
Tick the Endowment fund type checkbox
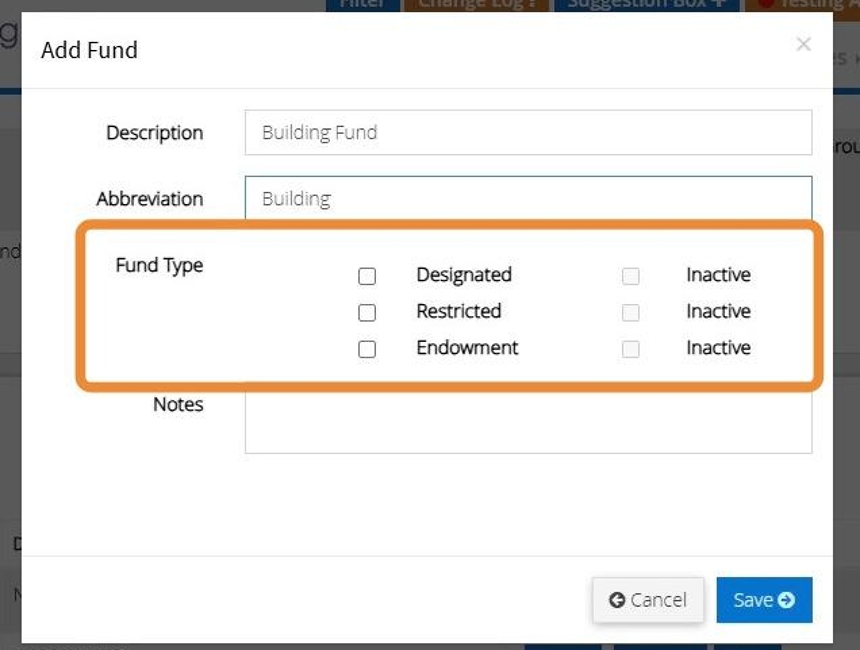367,349
